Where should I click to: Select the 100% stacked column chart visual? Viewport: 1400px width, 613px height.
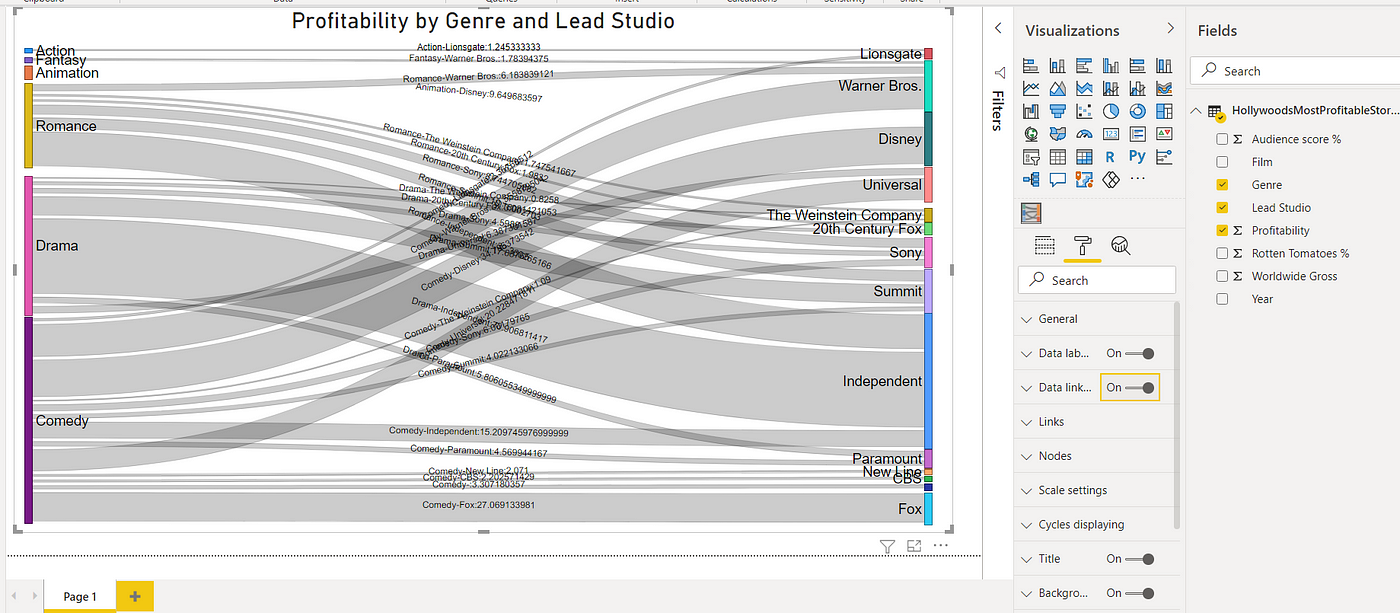[1163, 66]
